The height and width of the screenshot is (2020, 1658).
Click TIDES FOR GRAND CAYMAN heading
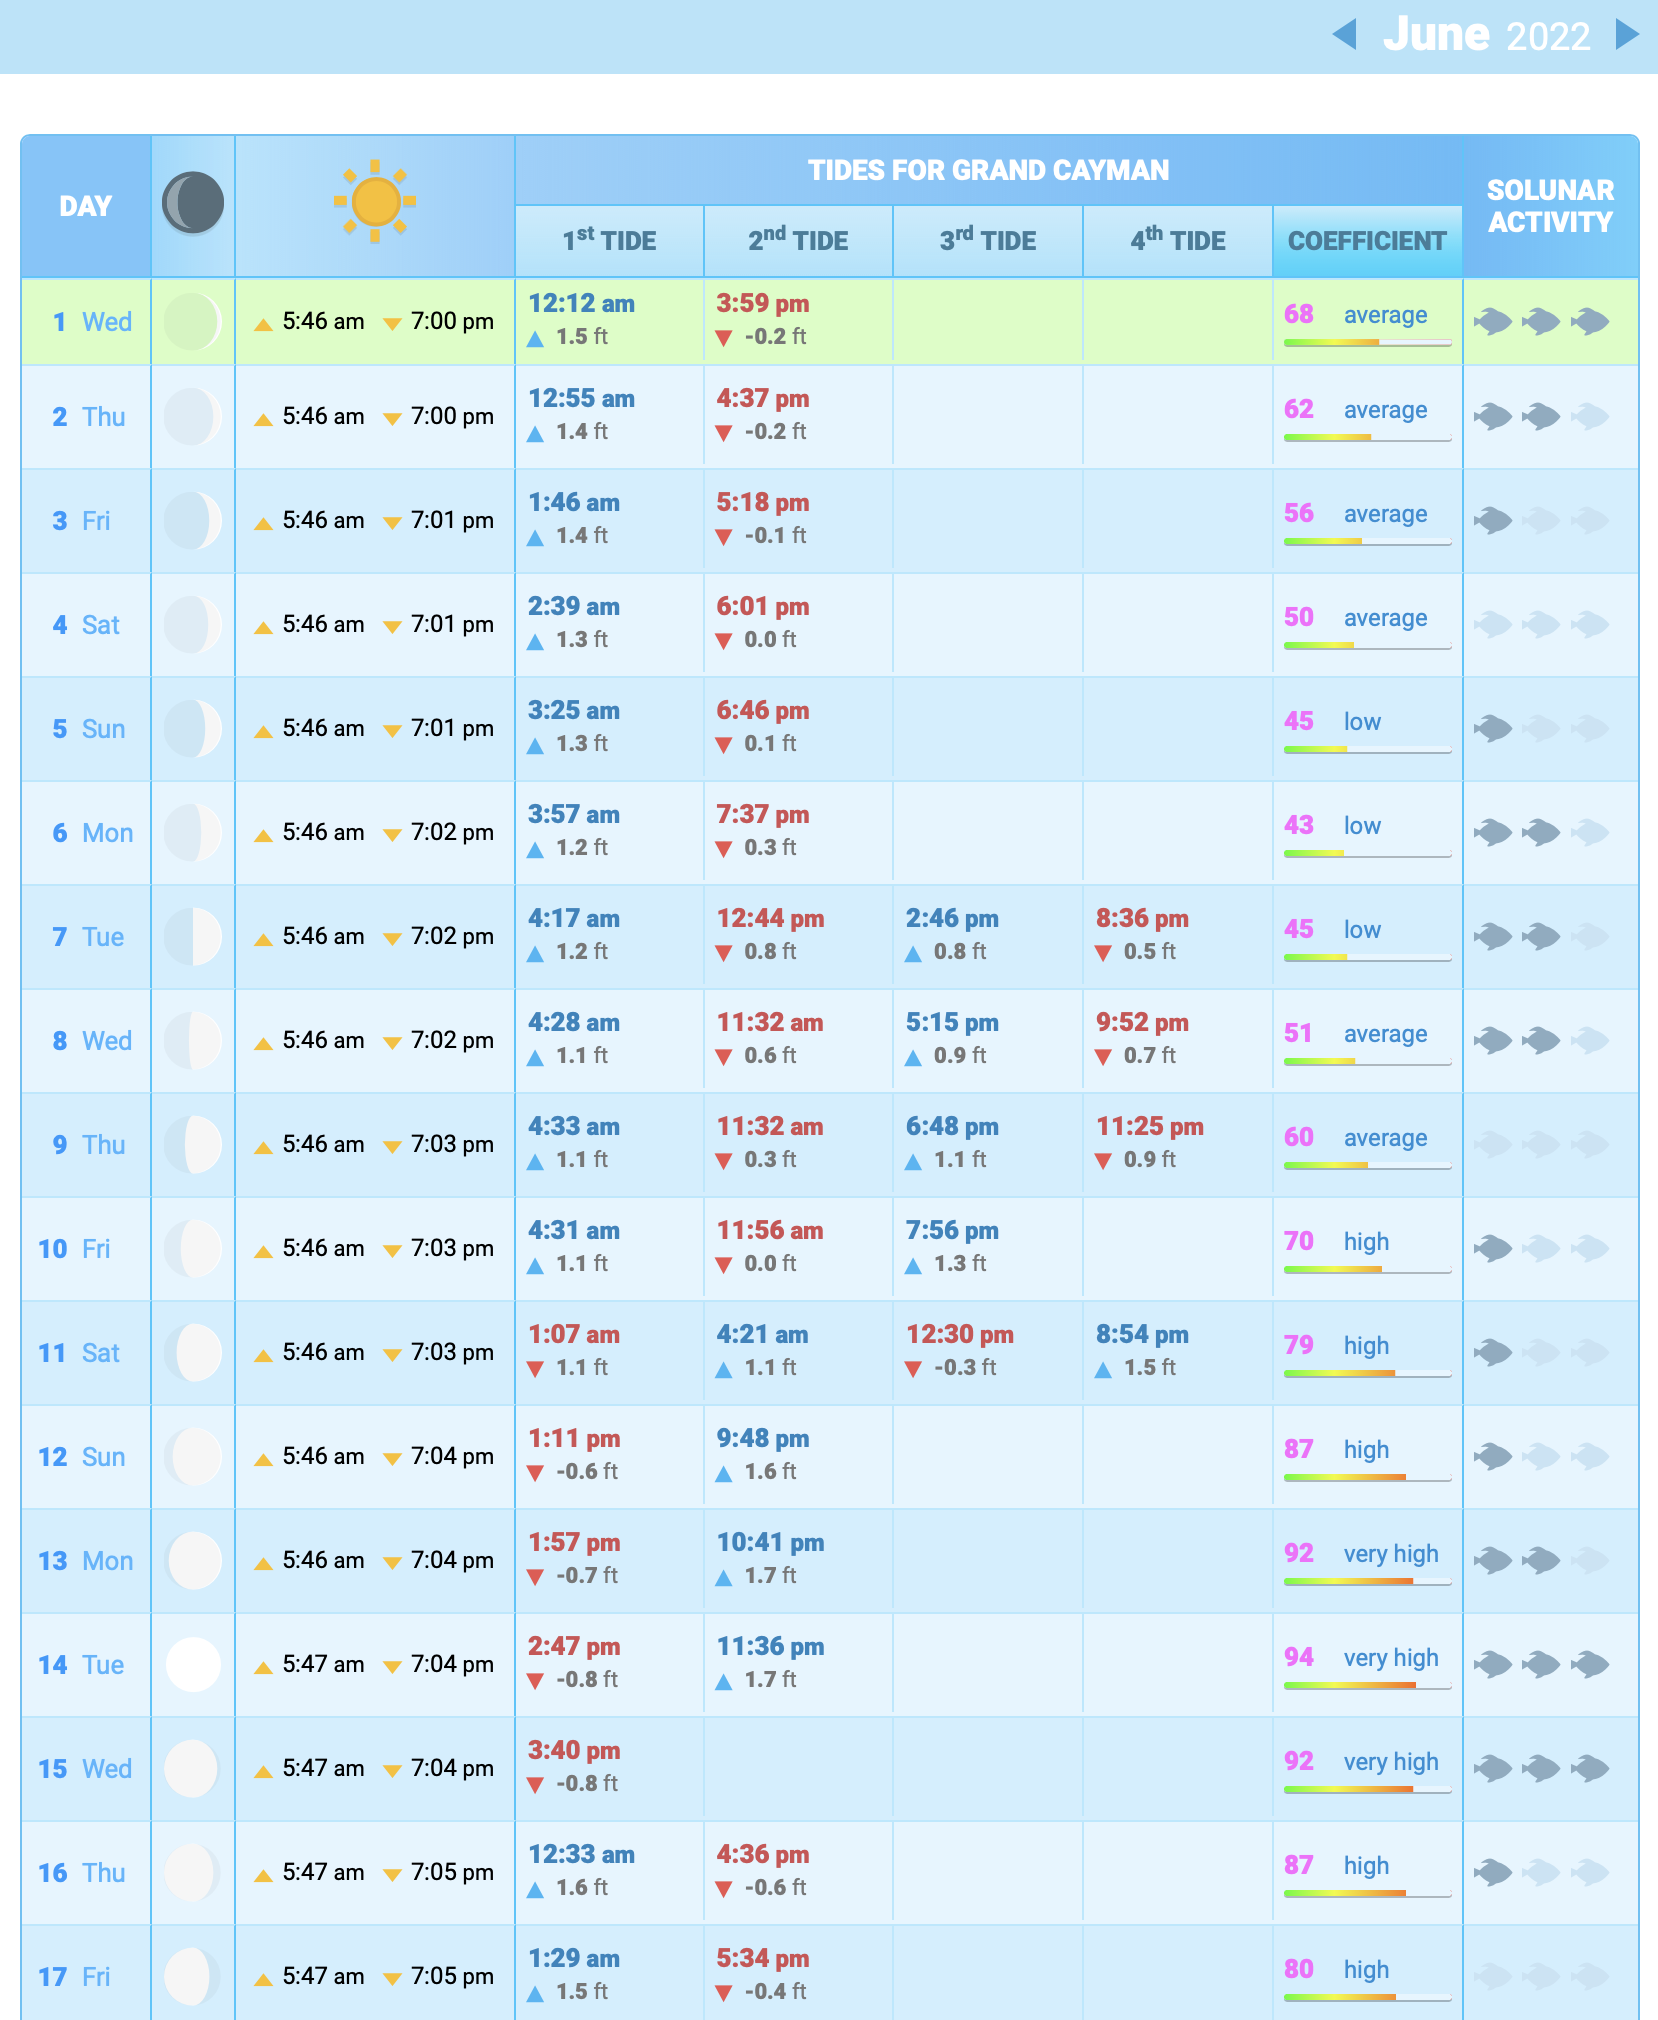pyautogui.click(x=988, y=170)
